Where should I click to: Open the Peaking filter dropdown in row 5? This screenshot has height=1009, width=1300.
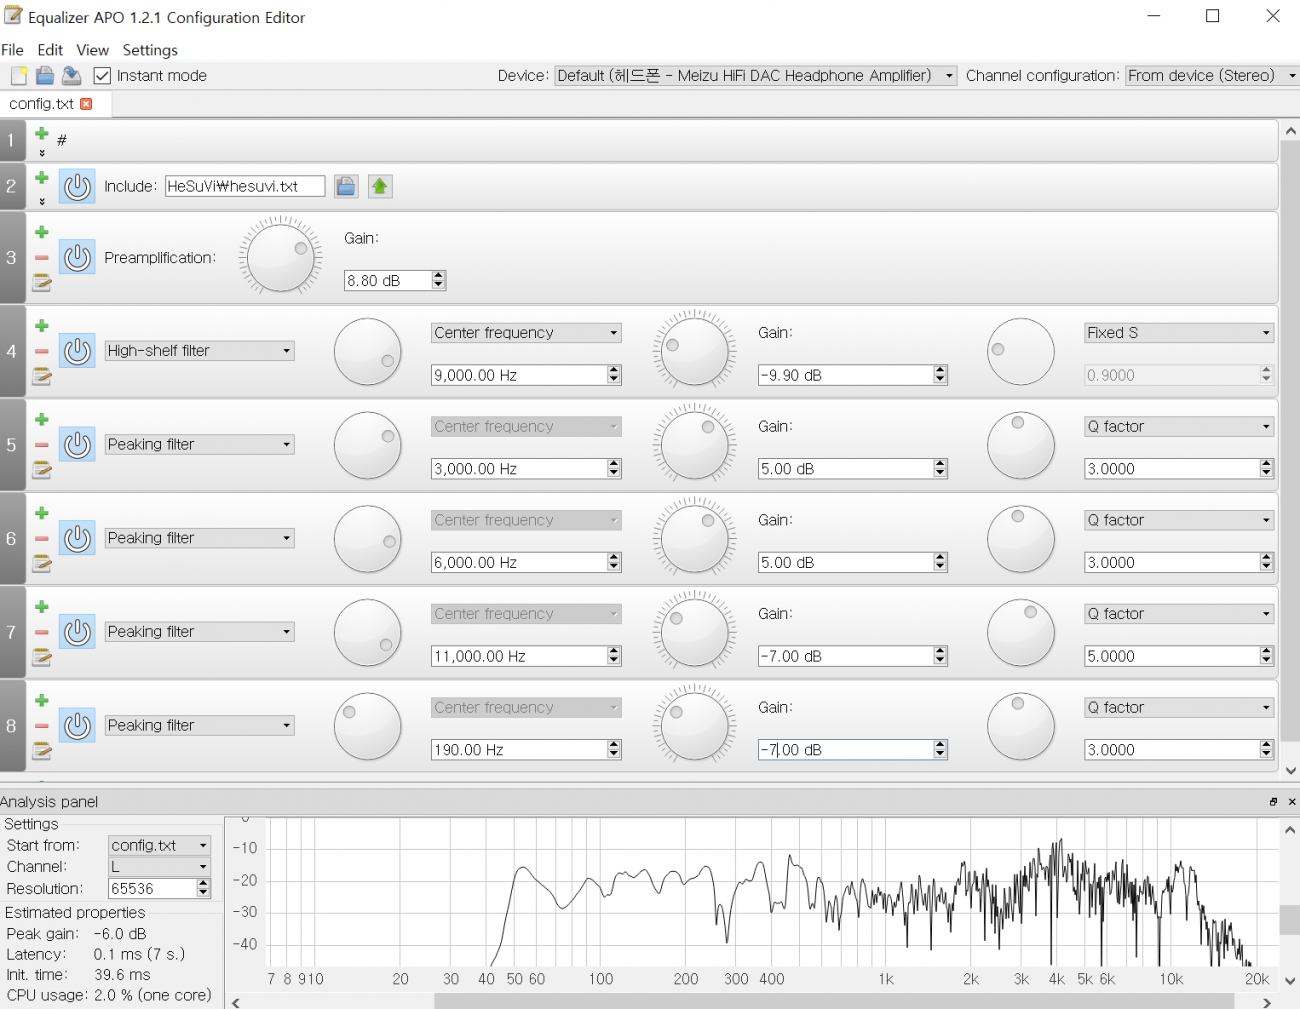(x=199, y=445)
